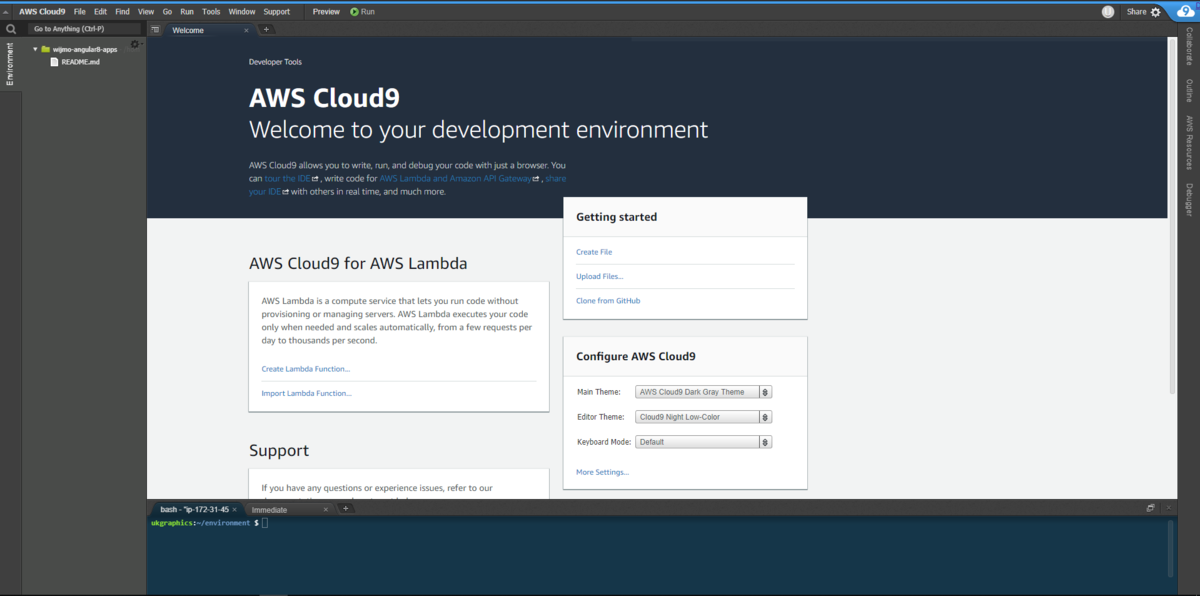The width and height of the screenshot is (1200, 596).
Task: Select README.md in the file tree
Action: tap(80, 62)
